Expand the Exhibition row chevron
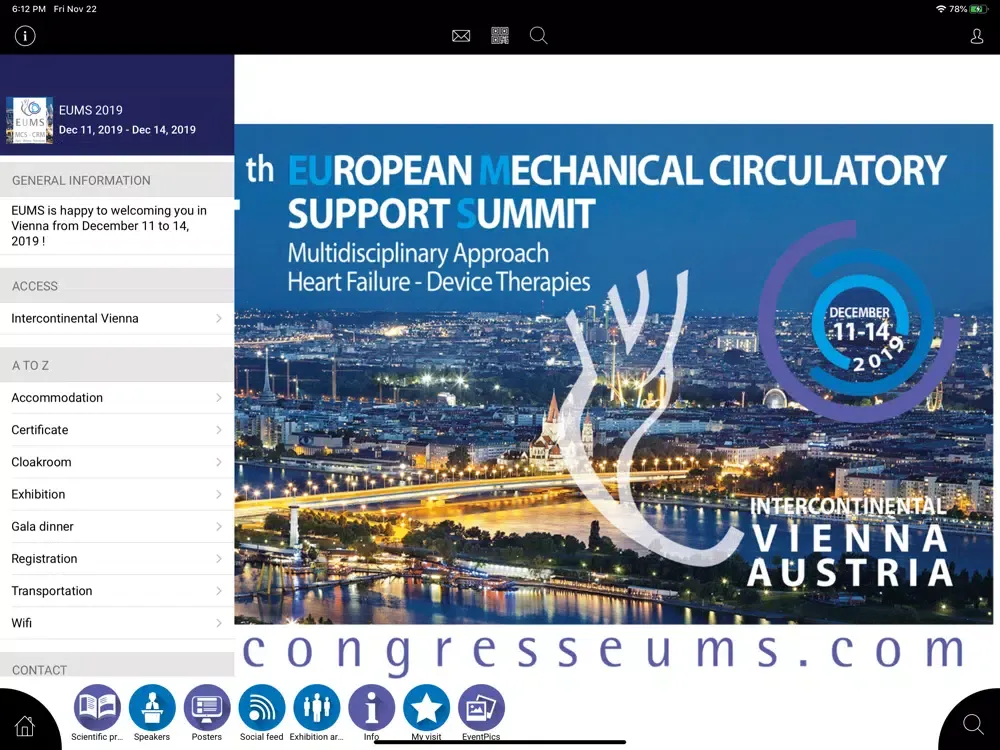Screen dimensions: 1000x750 [x=219, y=494]
